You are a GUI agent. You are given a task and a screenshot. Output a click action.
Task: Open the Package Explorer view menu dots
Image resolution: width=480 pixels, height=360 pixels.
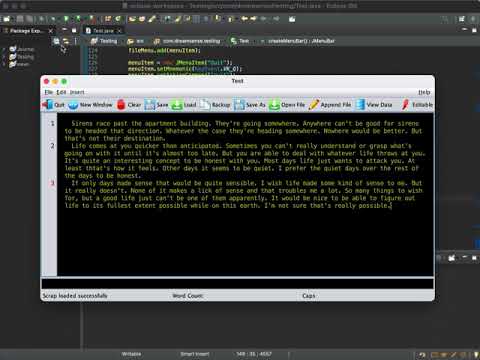point(75,41)
